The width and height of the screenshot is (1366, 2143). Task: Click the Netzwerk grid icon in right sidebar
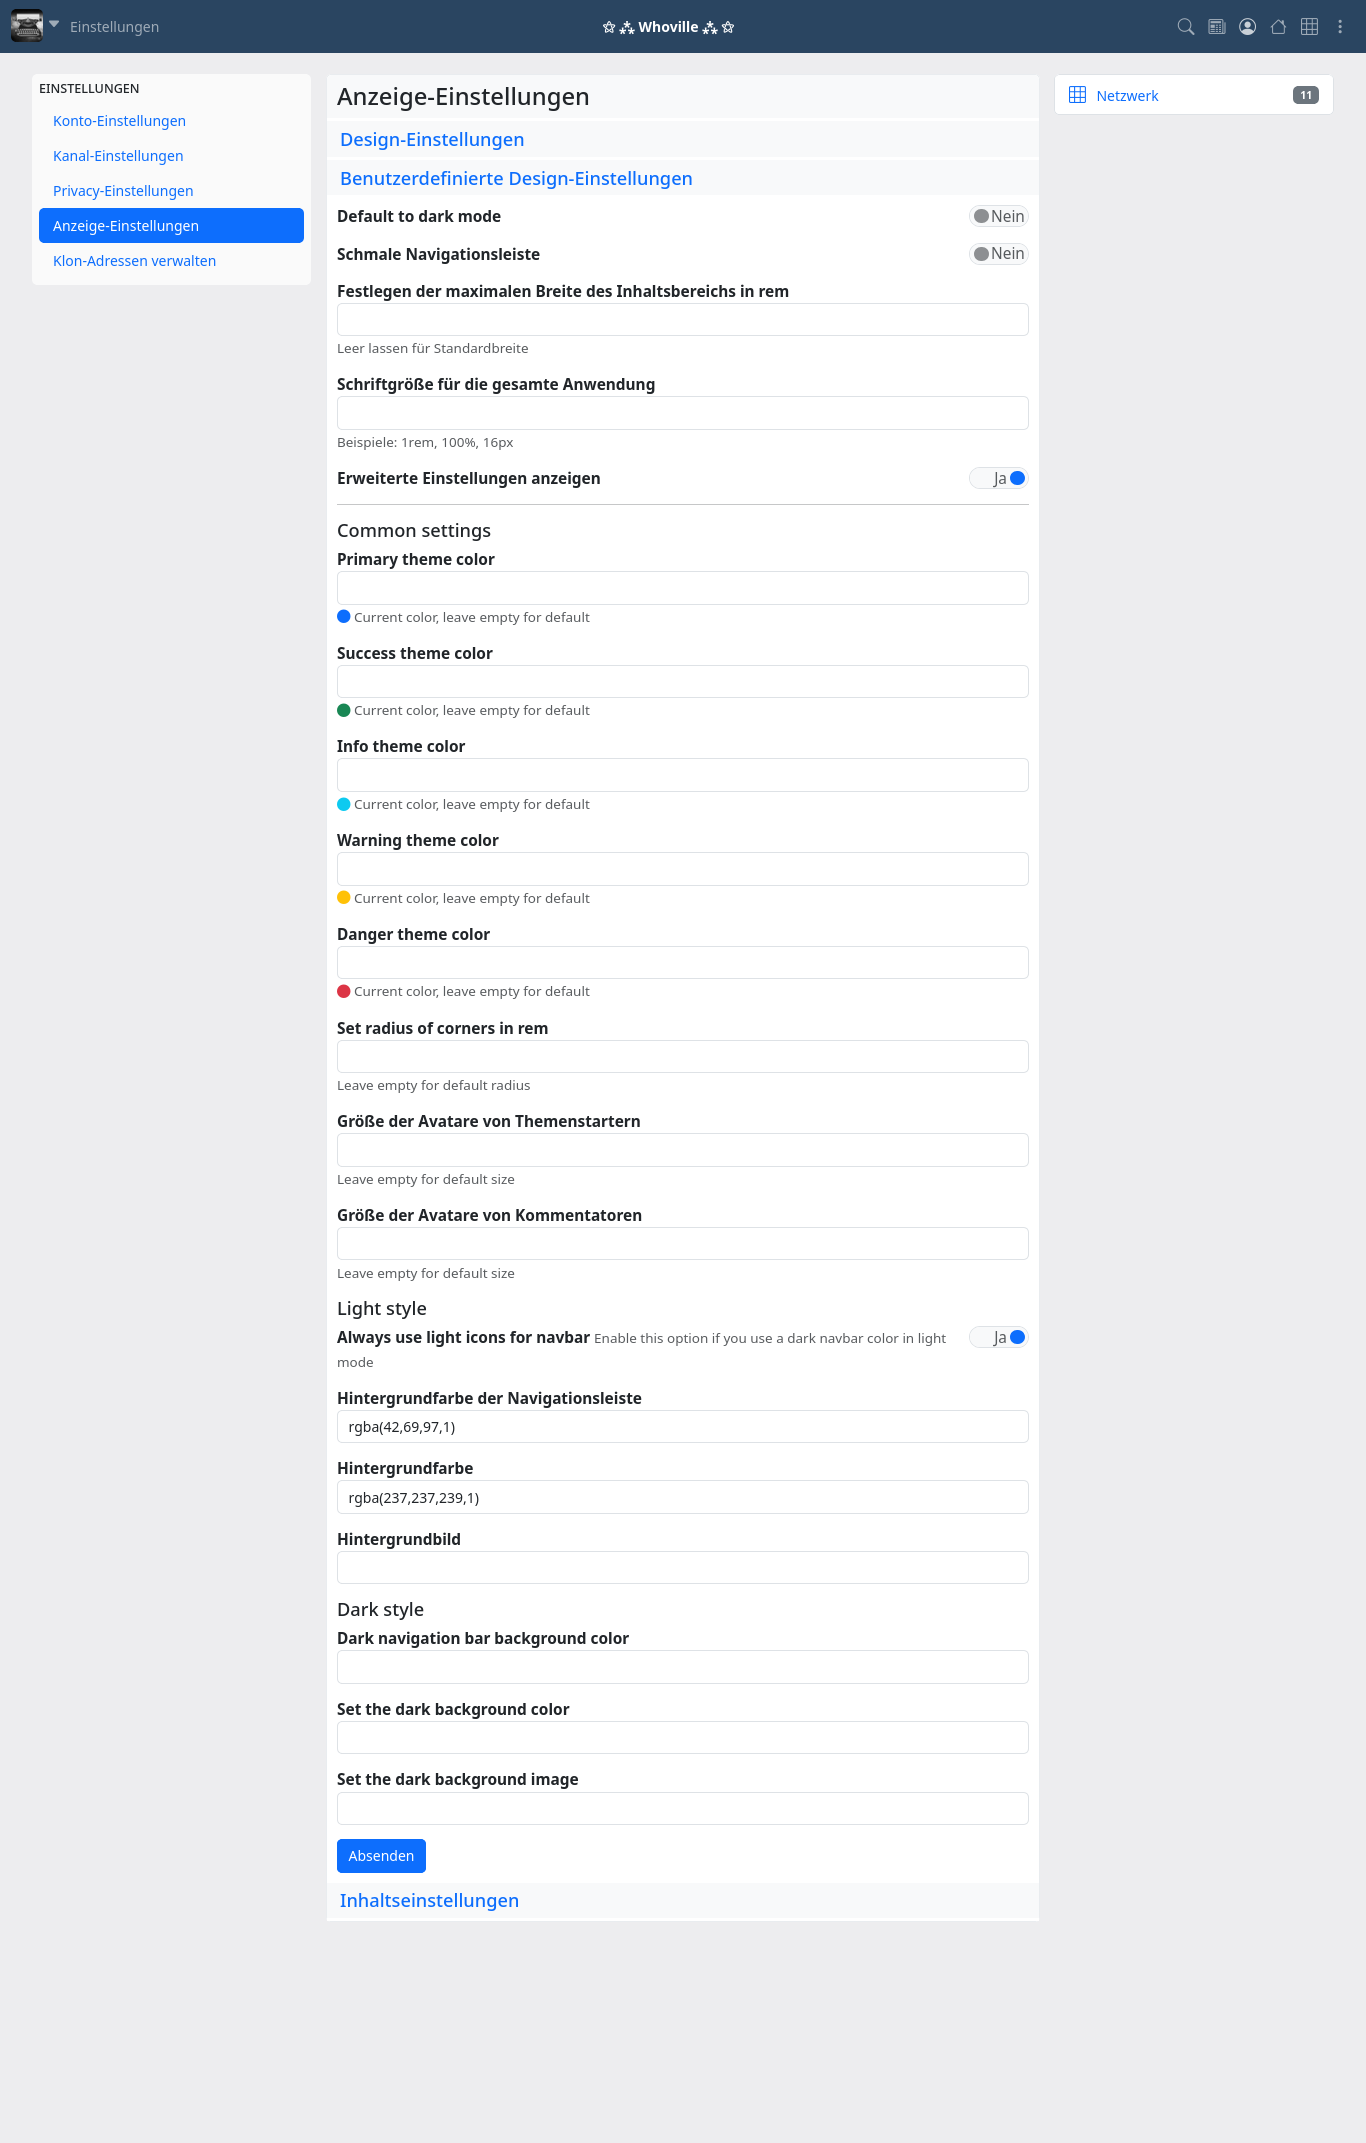pos(1078,94)
